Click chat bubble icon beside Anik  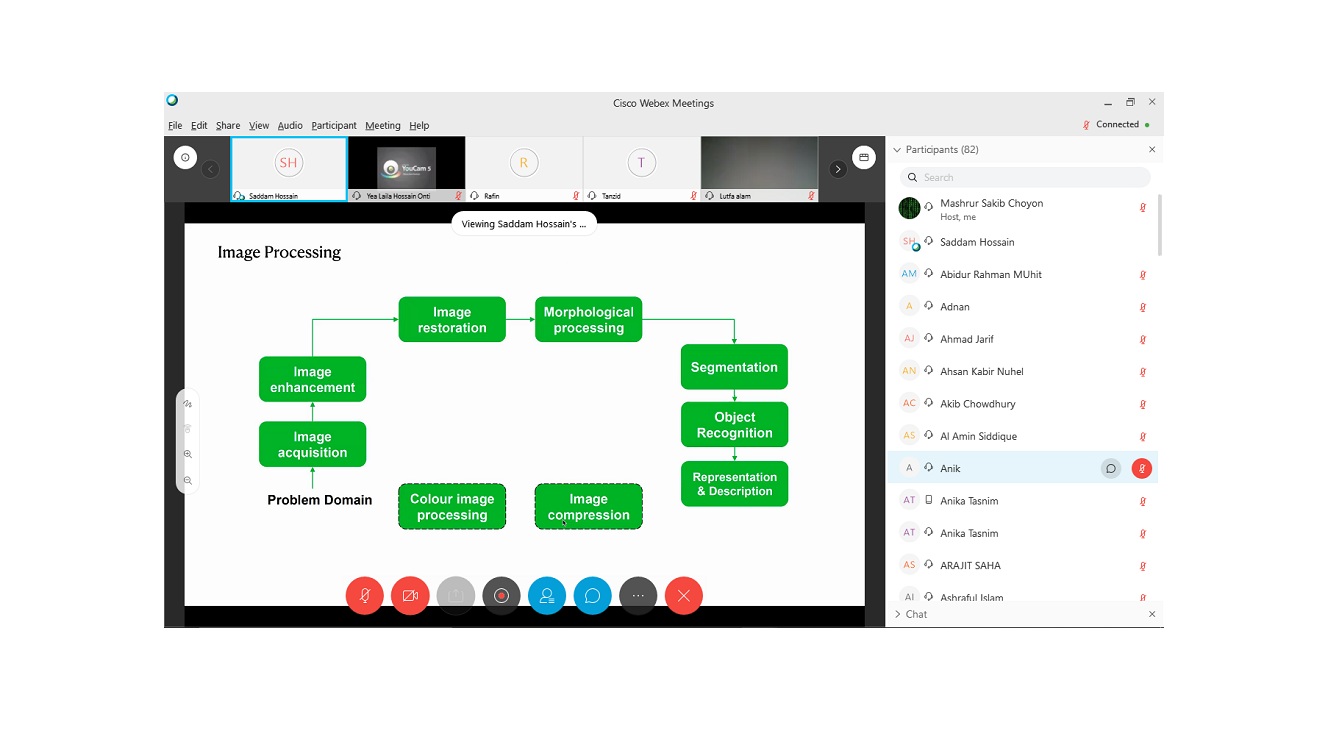(1110, 469)
